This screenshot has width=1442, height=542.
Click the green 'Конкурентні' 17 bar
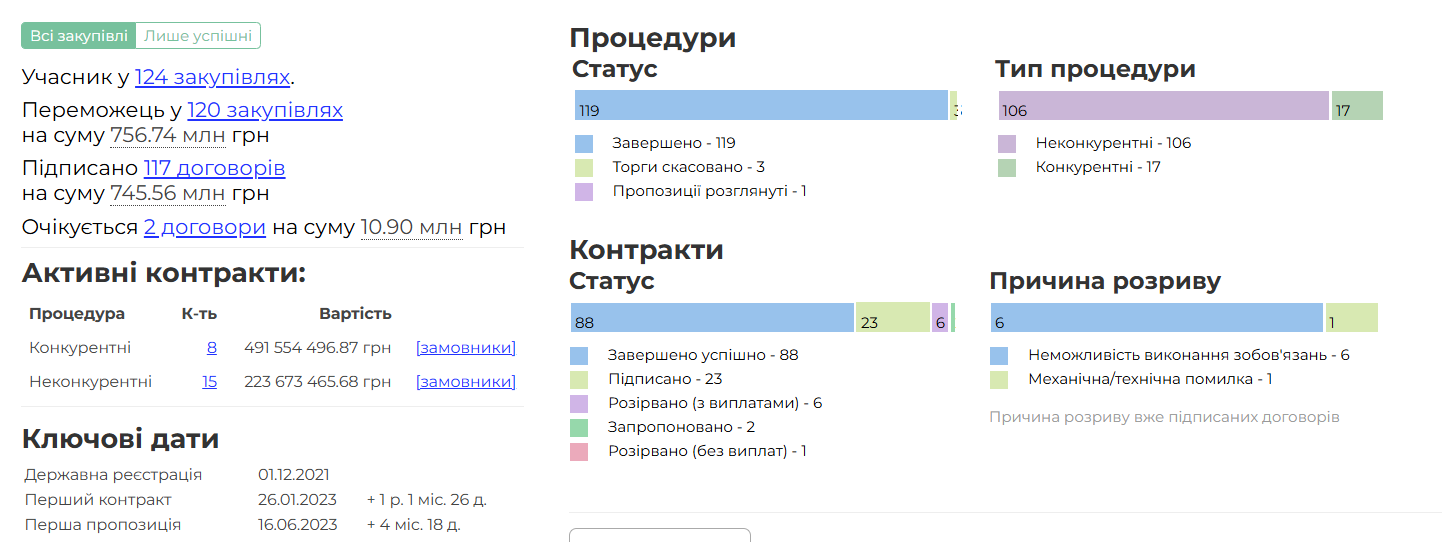pos(1357,106)
